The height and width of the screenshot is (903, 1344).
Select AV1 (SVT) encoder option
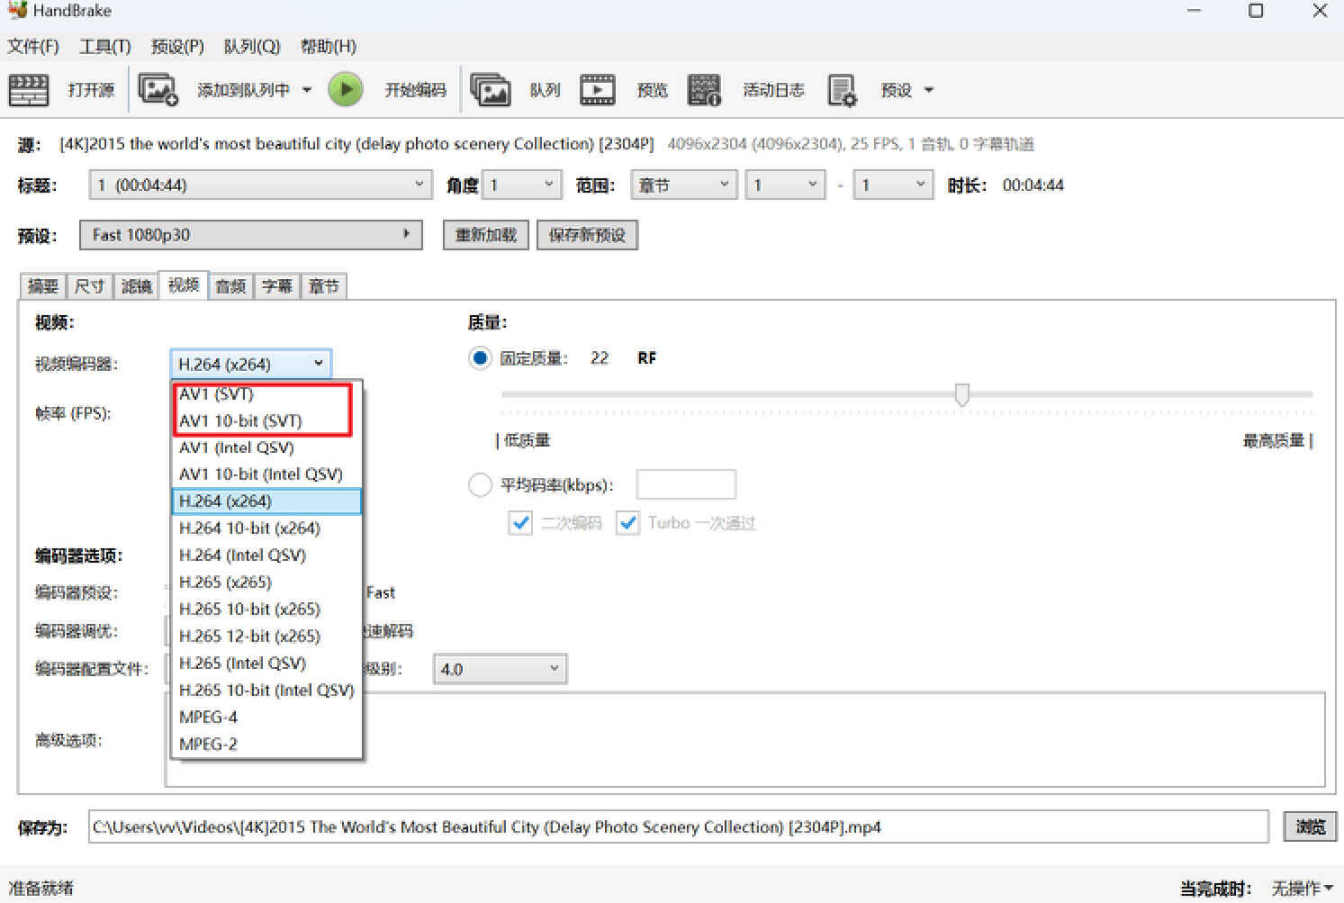[266, 394]
